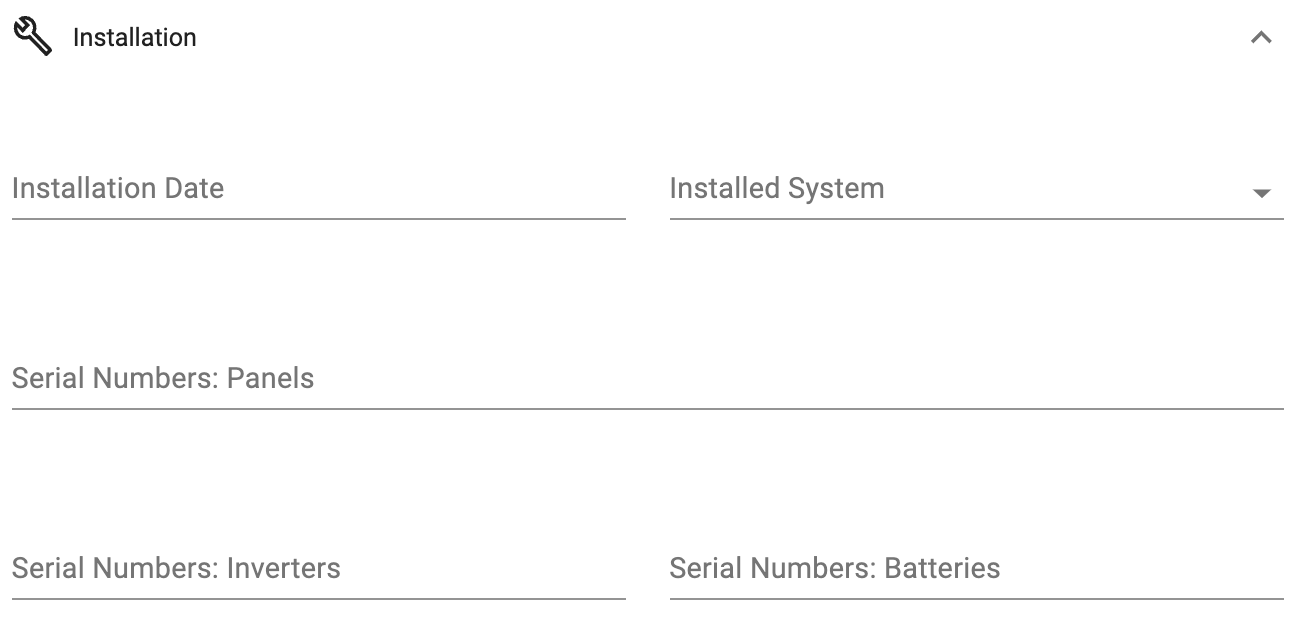Open the Installed System dropdown arrow

[x=1261, y=193]
